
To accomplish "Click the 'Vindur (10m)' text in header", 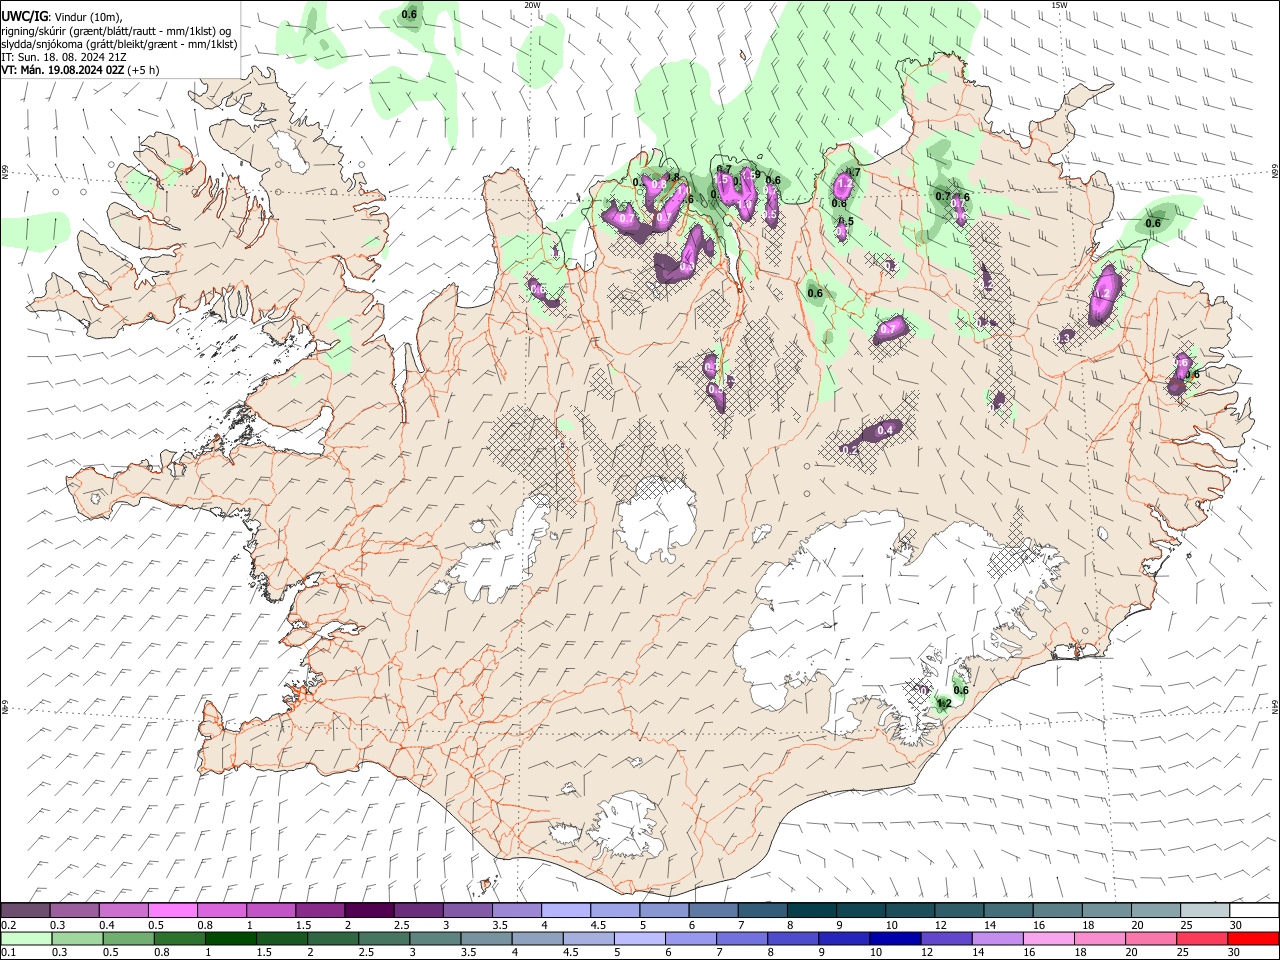I will click(89, 15).
